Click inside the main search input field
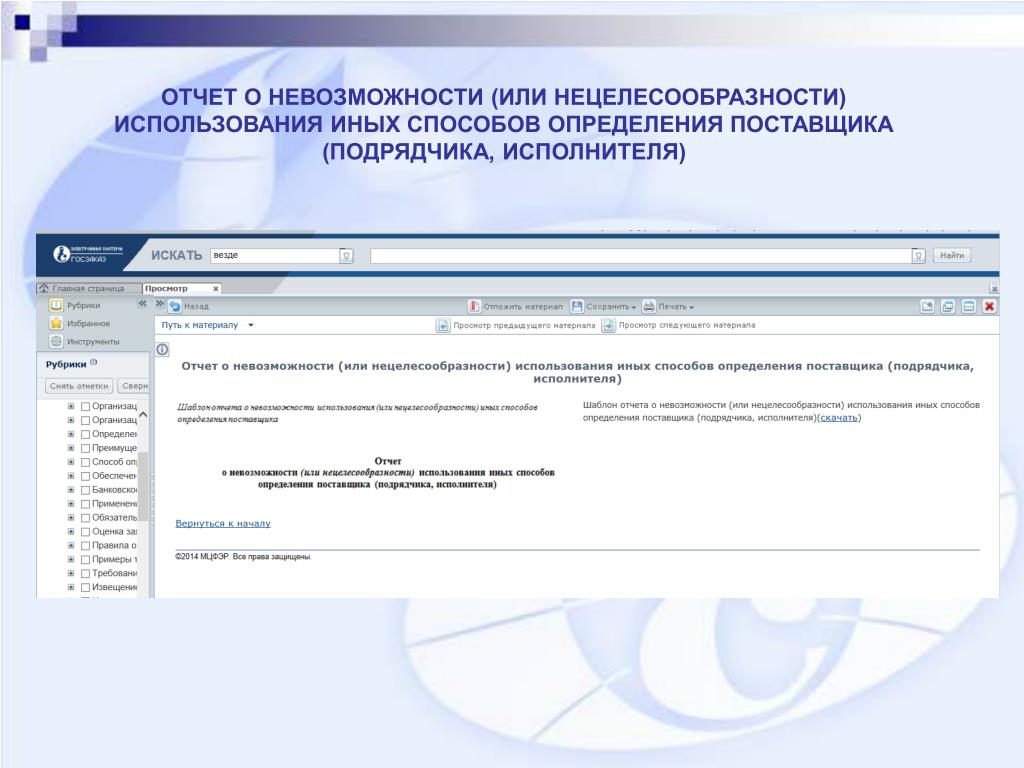 tap(640, 255)
